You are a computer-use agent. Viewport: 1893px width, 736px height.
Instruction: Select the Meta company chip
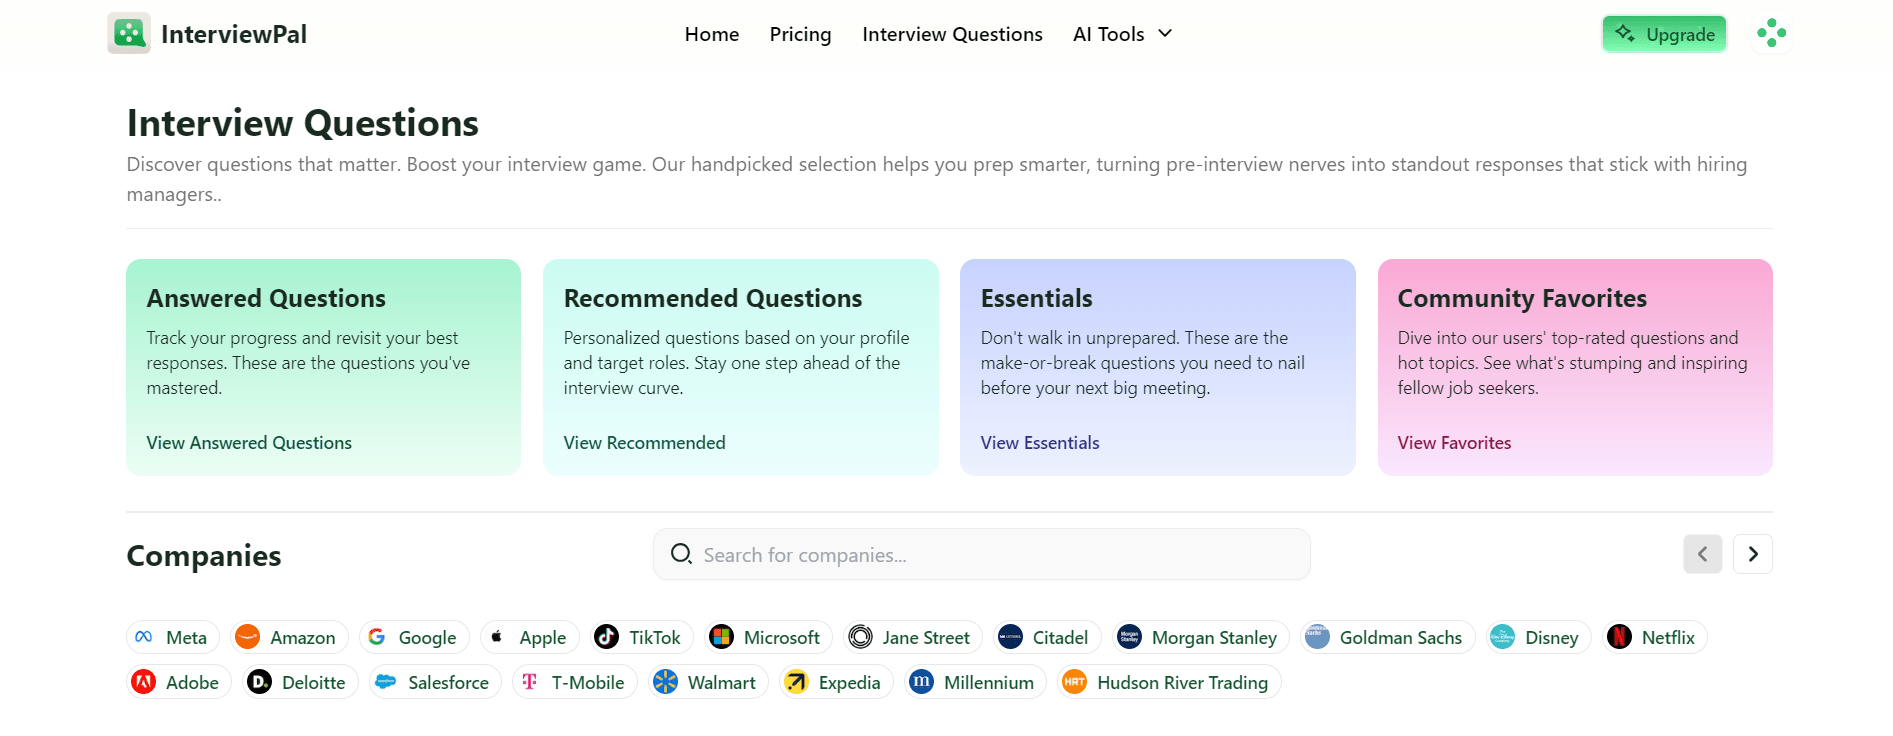click(x=172, y=637)
